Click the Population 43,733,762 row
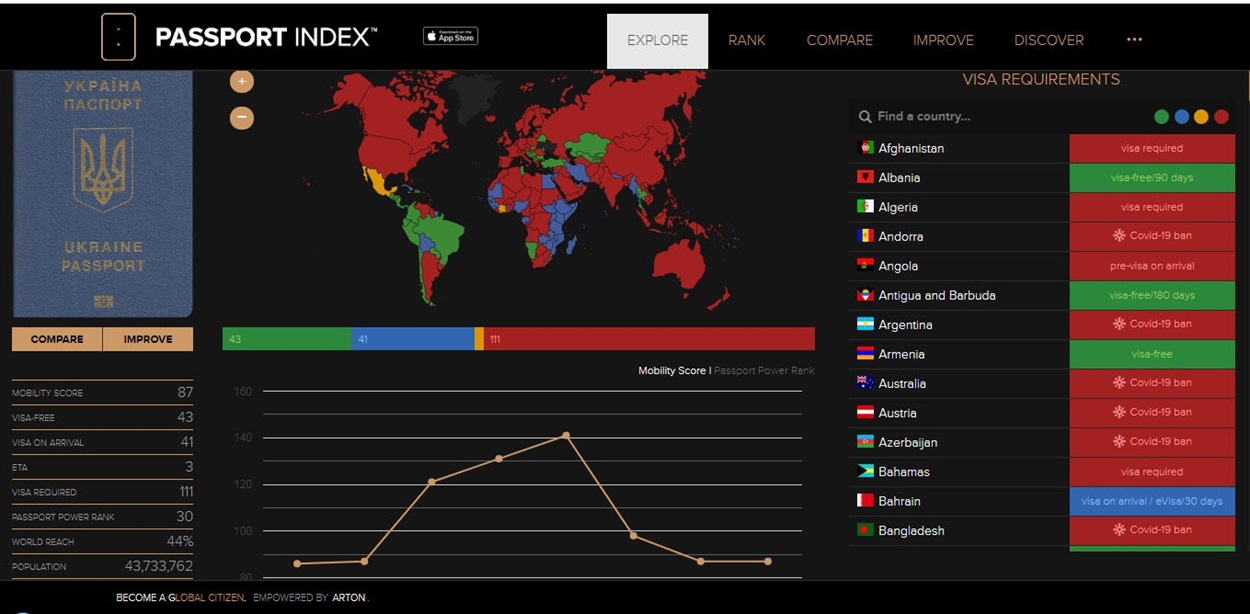Viewport: 1250px width, 614px height. click(103, 566)
